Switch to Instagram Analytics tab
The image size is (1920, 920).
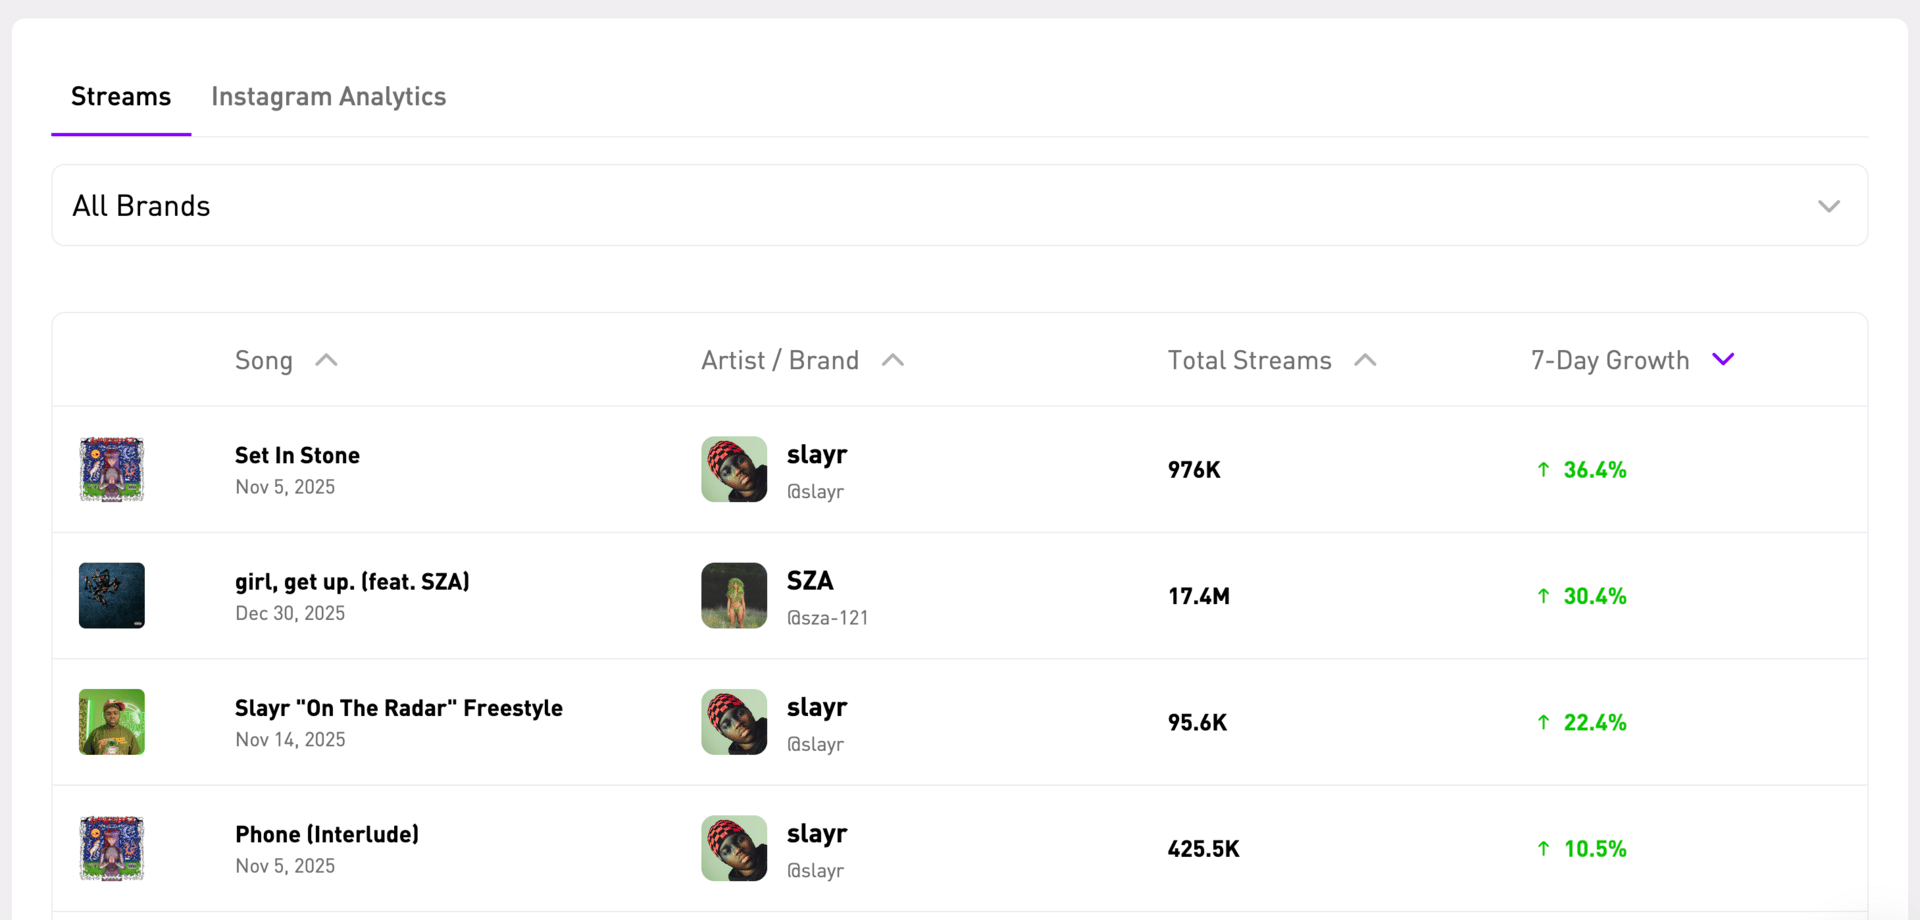click(328, 97)
